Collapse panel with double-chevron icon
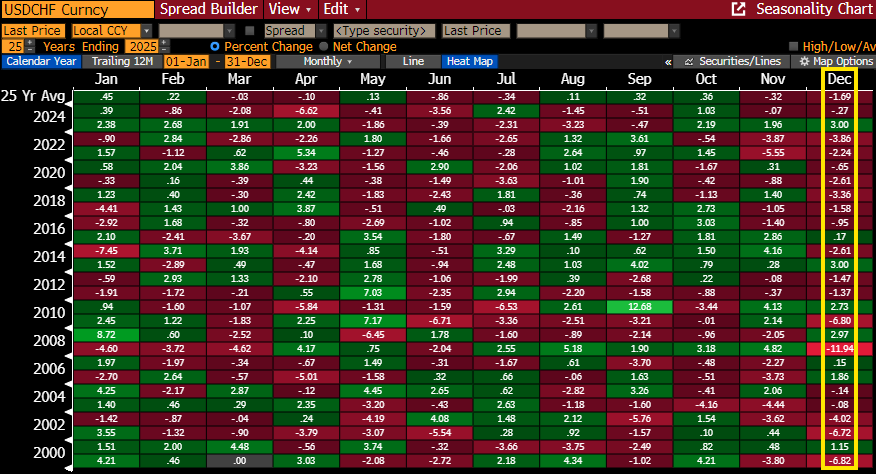This screenshot has height=474, width=876. pyautogui.click(x=668, y=61)
